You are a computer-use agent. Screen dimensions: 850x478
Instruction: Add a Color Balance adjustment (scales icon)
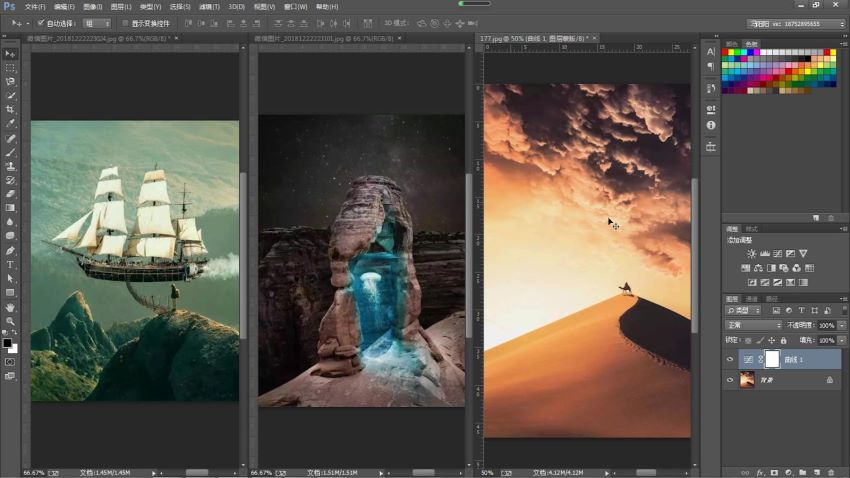[x=758, y=268]
